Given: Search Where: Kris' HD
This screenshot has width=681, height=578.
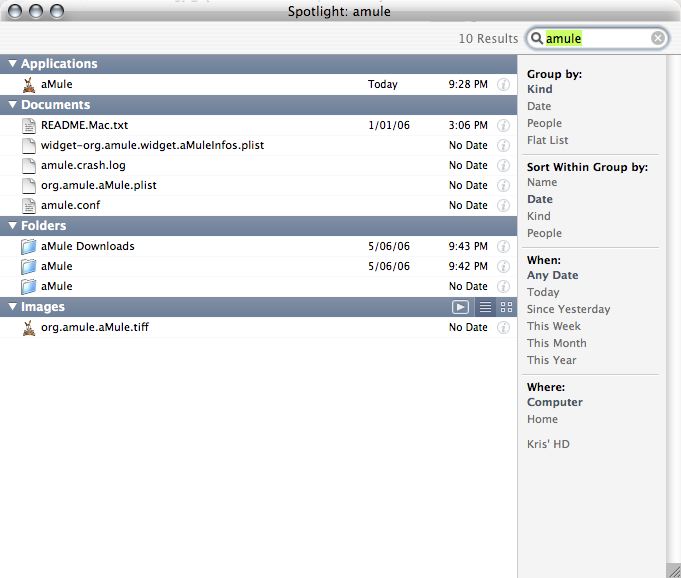Looking at the screenshot, I should point(548,444).
